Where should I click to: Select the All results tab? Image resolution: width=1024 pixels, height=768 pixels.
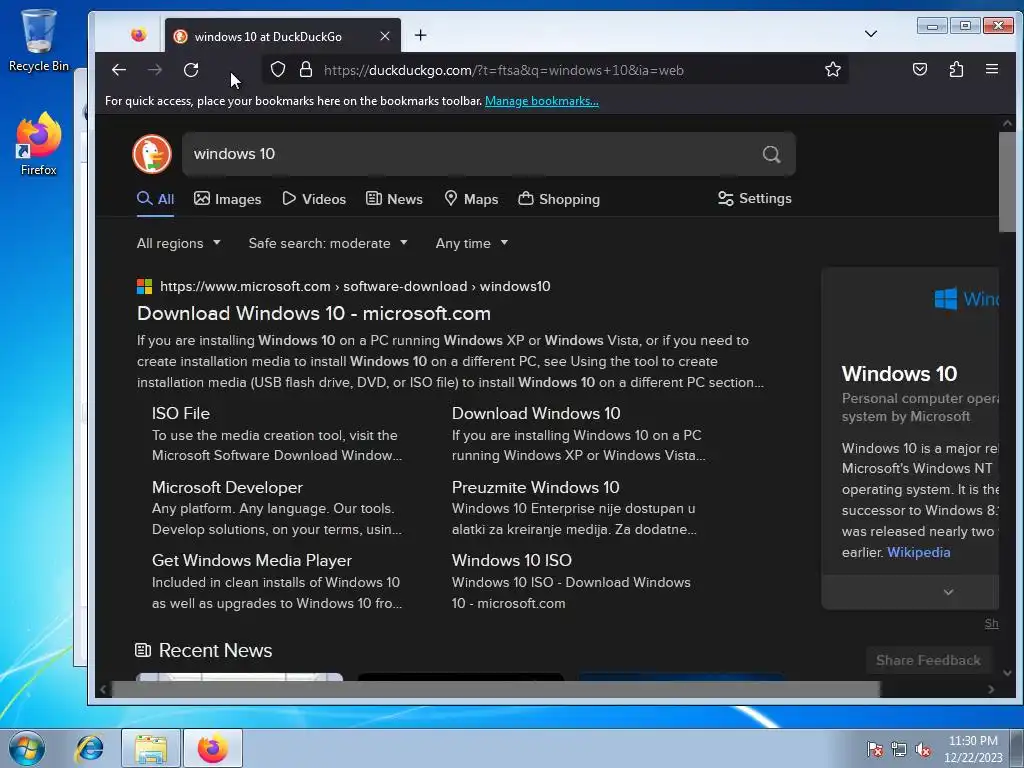tap(155, 199)
